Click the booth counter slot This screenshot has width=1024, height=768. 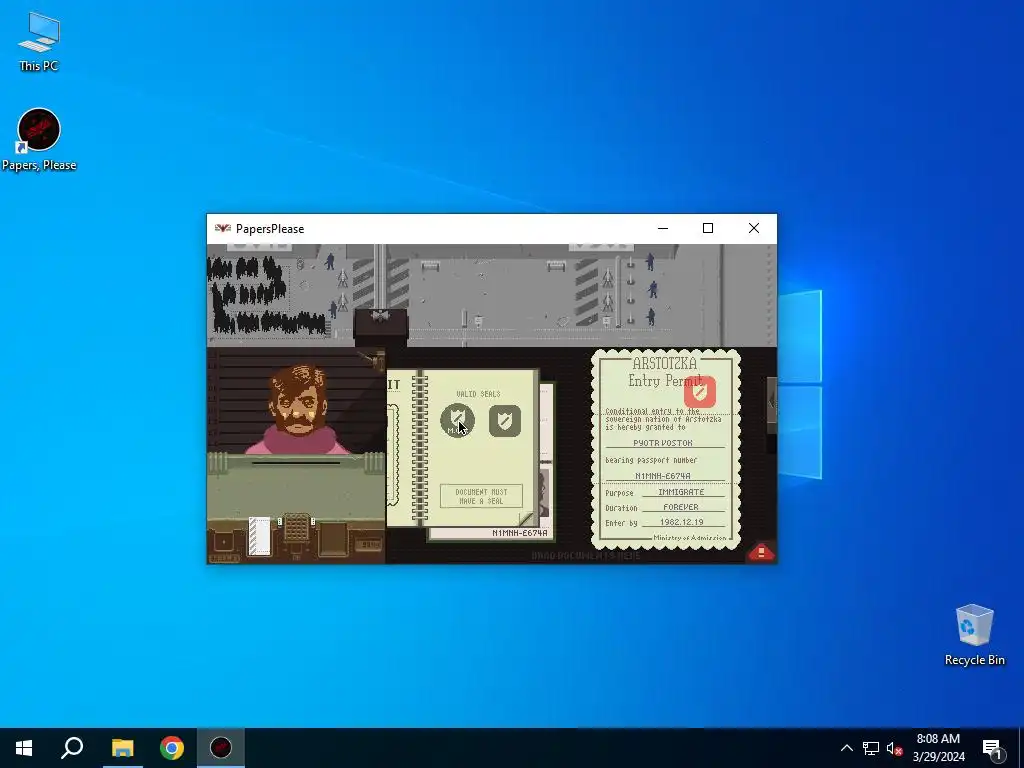tap(296, 464)
